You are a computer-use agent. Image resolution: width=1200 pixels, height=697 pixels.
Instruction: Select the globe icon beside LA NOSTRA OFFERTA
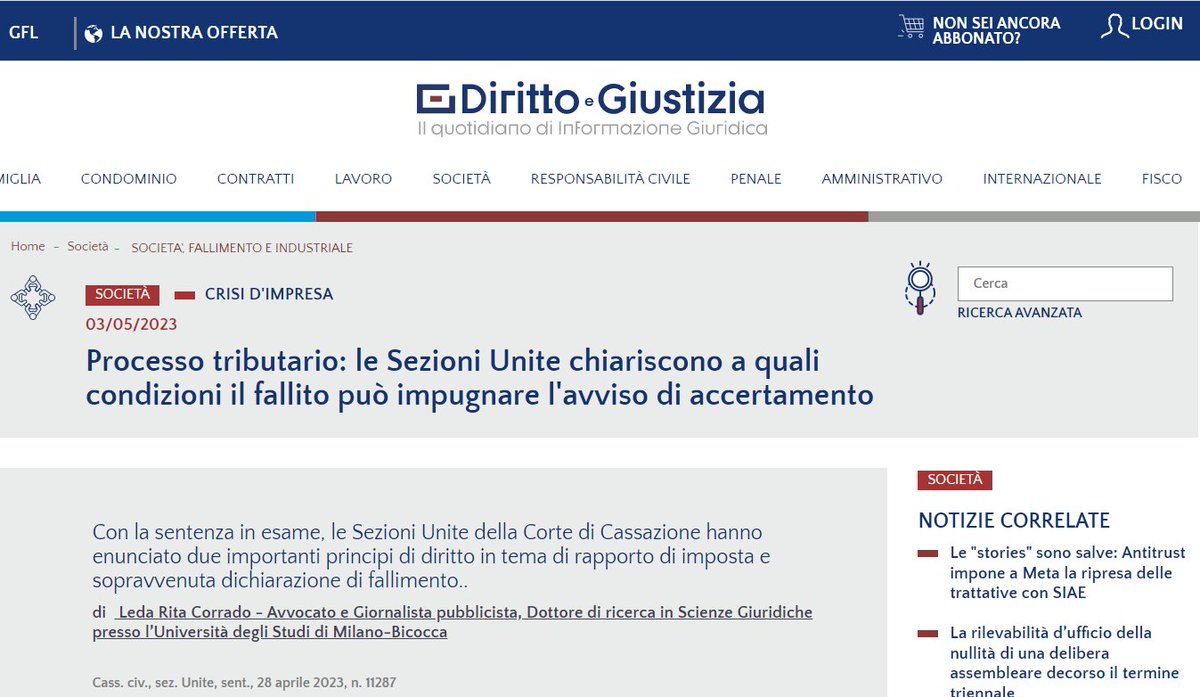(95, 31)
